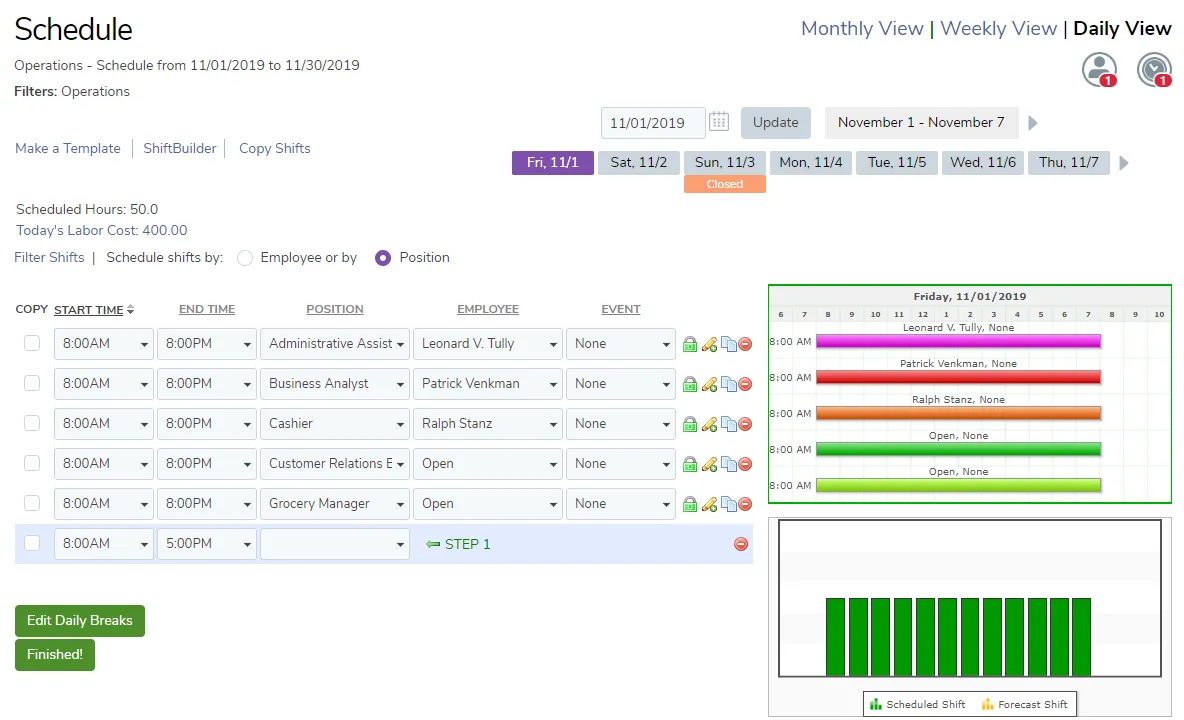Image resolution: width=1184 pixels, height=720 pixels.
Task: Check copy box for Customer Relations shift
Action: (32, 463)
